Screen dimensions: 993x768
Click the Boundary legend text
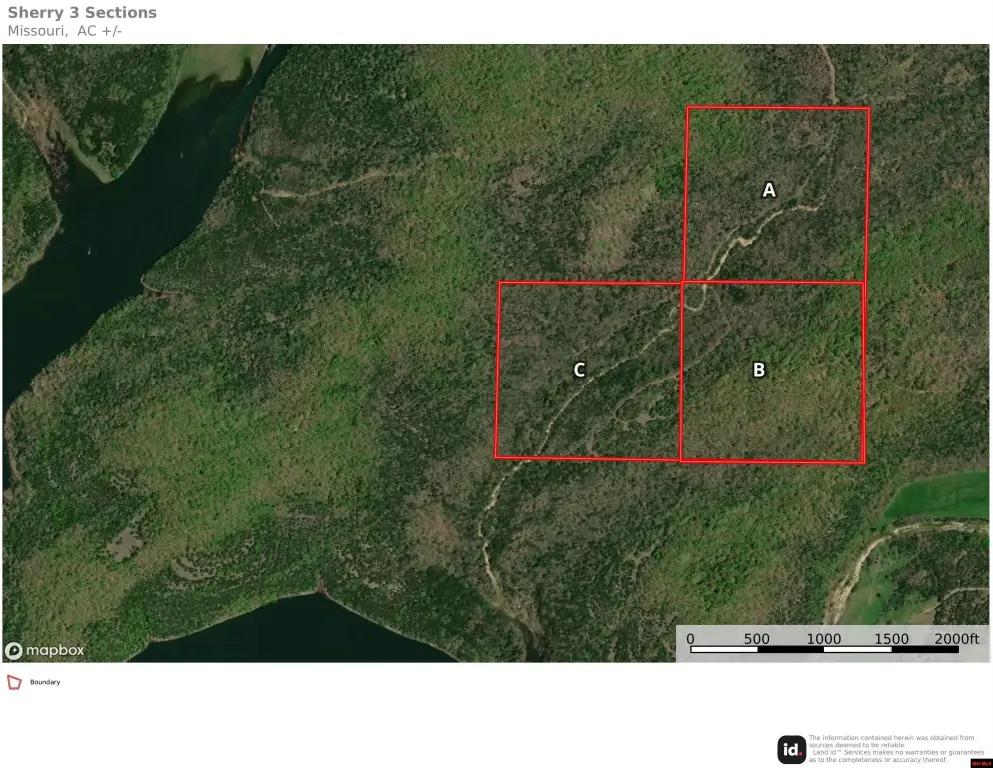coord(45,682)
